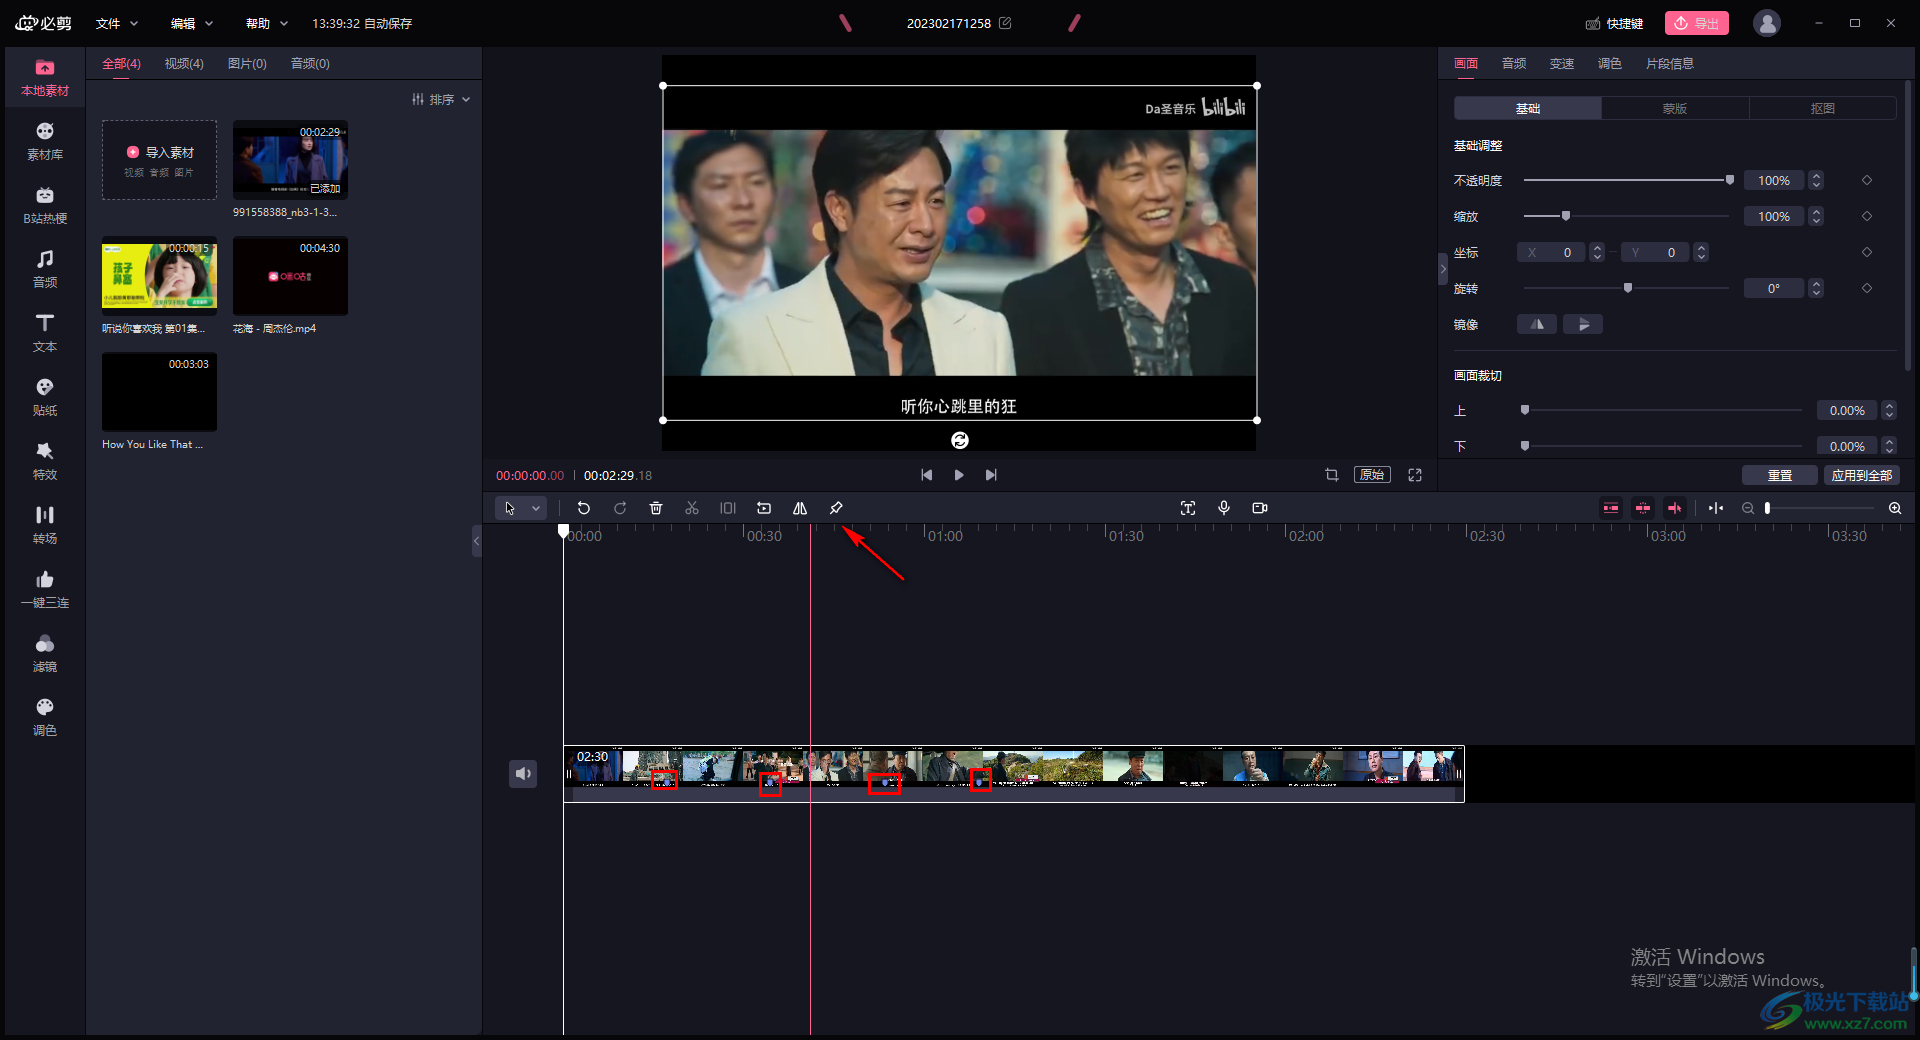Mute the video track speaker
The width and height of the screenshot is (1920, 1040).
523,773
